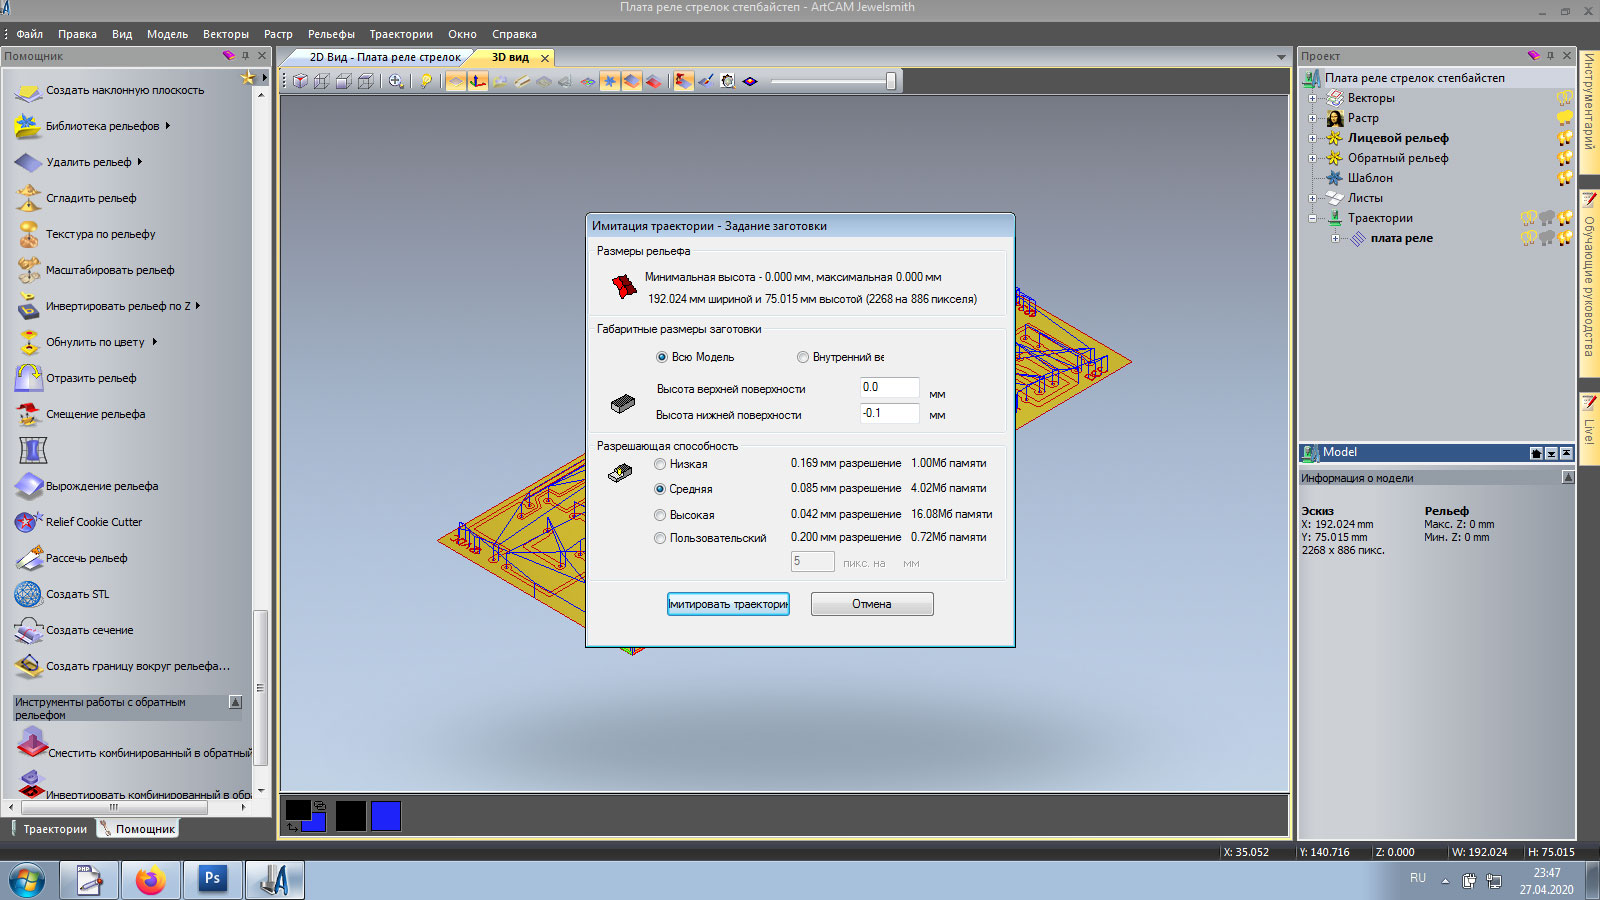Choose 'Низкая' resolution option
The width and height of the screenshot is (1600, 900).
pyautogui.click(x=660, y=464)
